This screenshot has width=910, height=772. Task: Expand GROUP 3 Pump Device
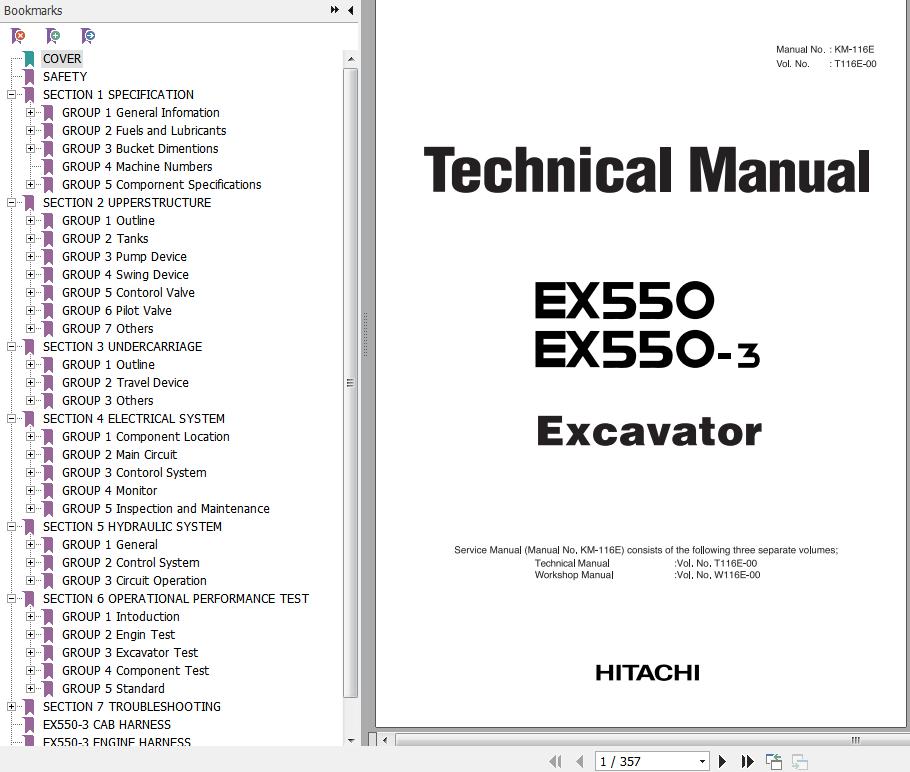[x=30, y=257]
